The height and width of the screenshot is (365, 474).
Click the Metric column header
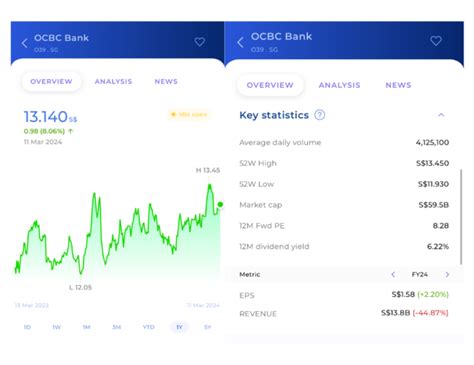(x=250, y=274)
